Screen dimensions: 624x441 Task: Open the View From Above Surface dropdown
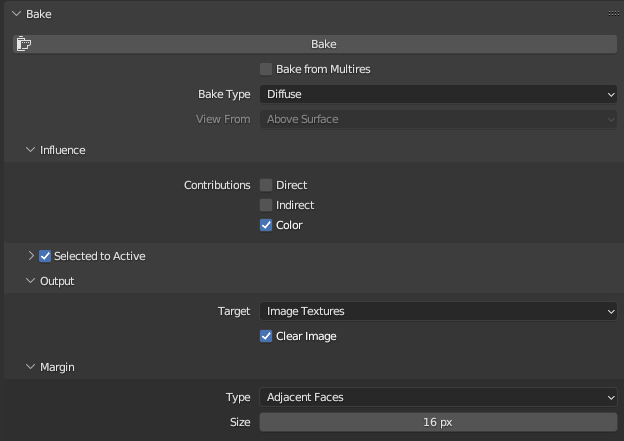pyautogui.click(x=438, y=119)
